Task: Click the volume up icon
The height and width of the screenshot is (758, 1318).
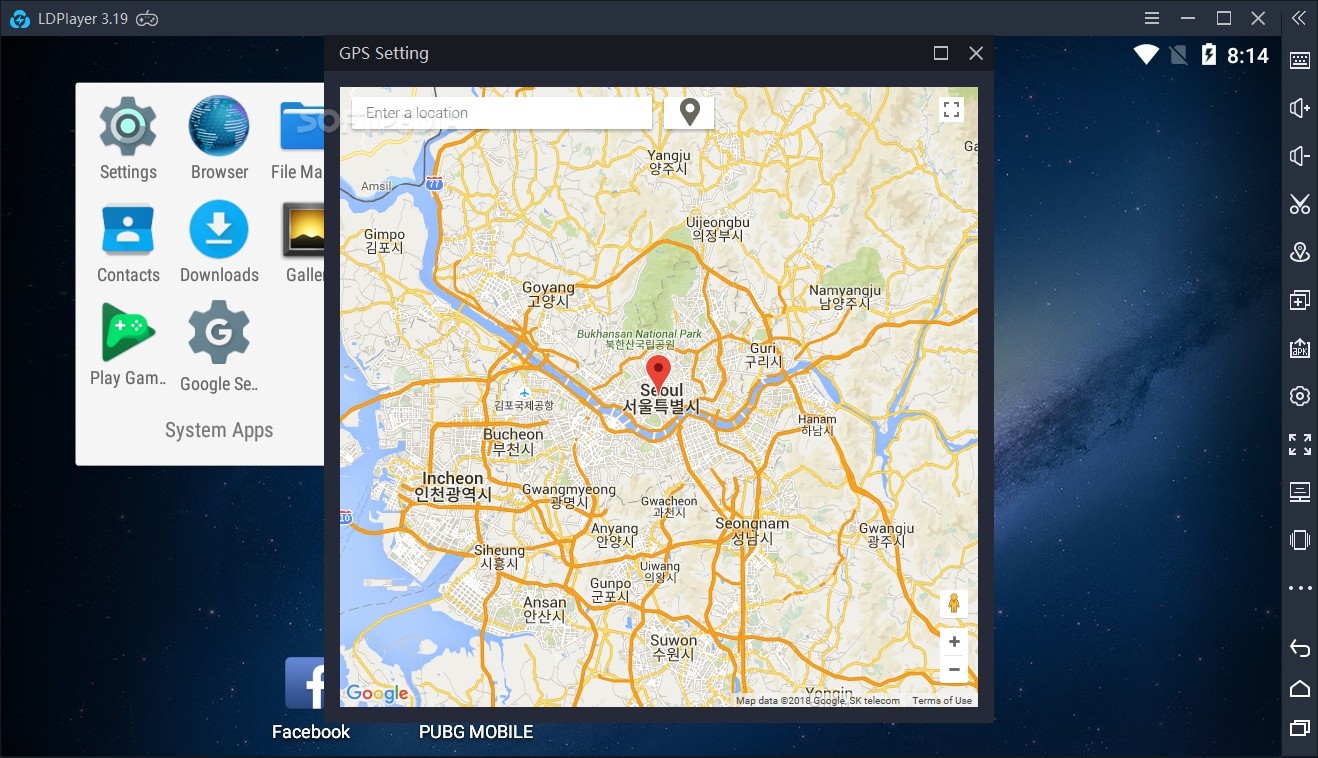Action: [1299, 108]
